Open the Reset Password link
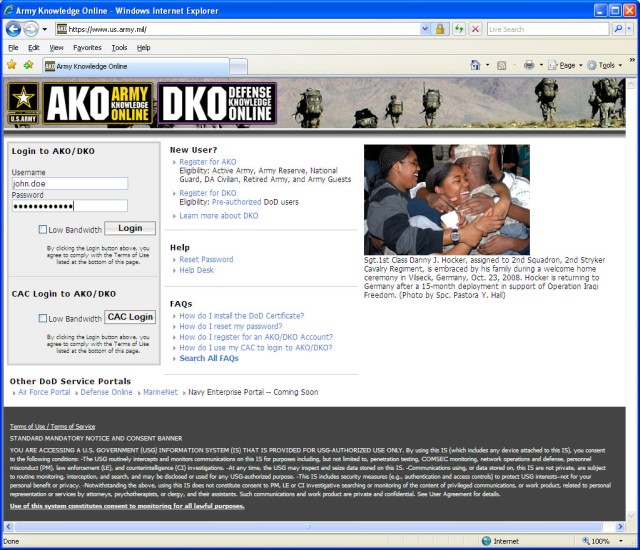The width and height of the screenshot is (640, 550). click(206, 259)
